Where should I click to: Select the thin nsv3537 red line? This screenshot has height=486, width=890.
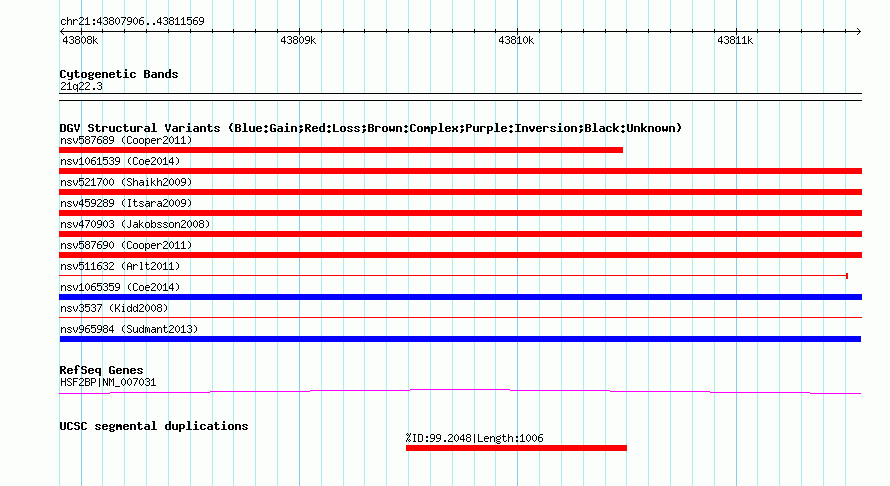click(460, 317)
